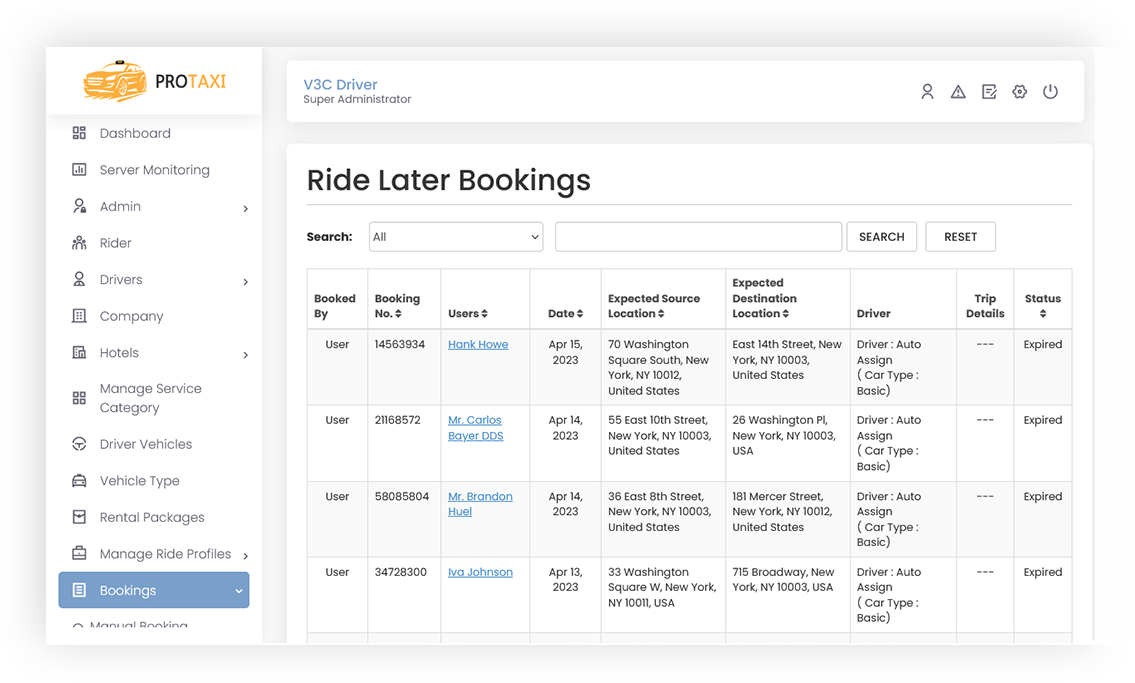Click the Admin person icon
Screen dimensions: 1135x683
point(80,206)
